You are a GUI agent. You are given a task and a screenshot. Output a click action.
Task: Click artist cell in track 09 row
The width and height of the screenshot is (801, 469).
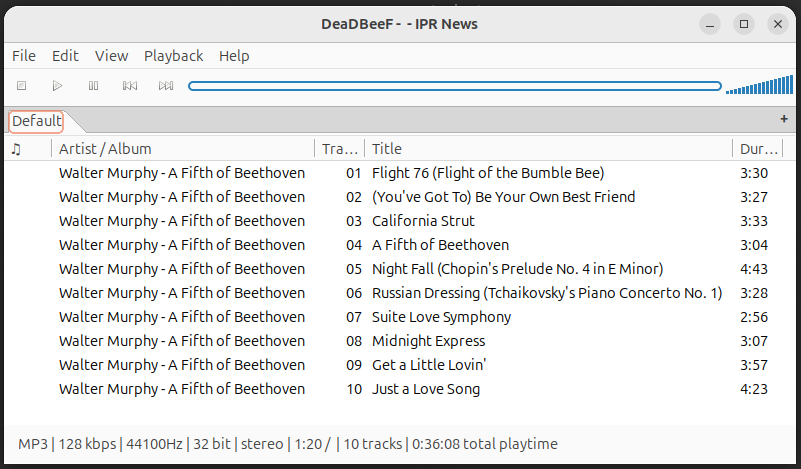182,365
